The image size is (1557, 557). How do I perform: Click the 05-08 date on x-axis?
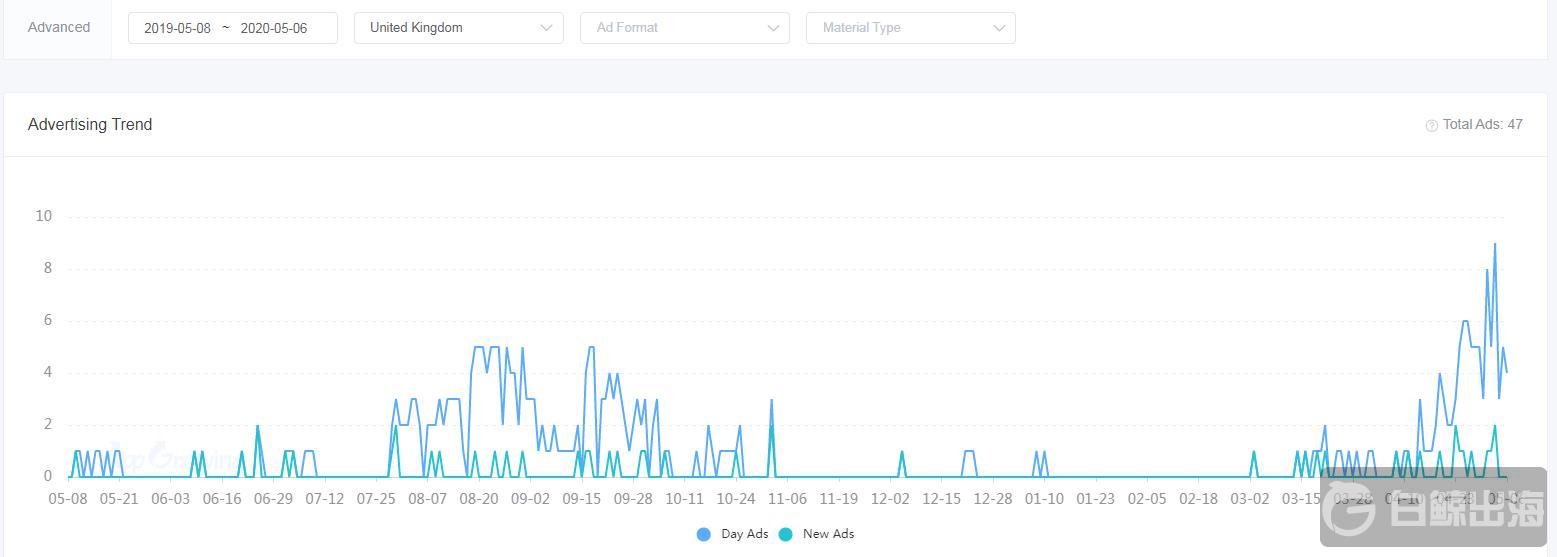[x=68, y=498]
